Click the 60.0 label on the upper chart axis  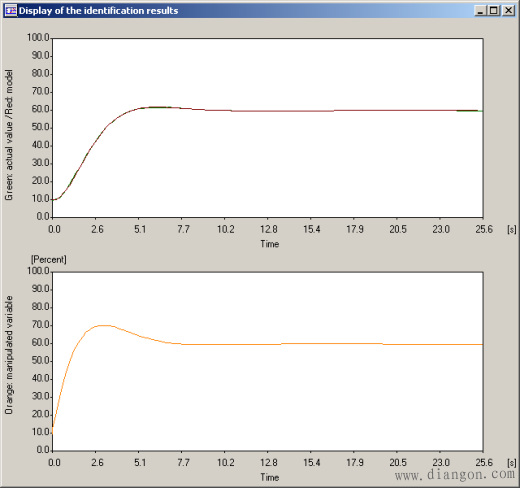(x=41, y=109)
